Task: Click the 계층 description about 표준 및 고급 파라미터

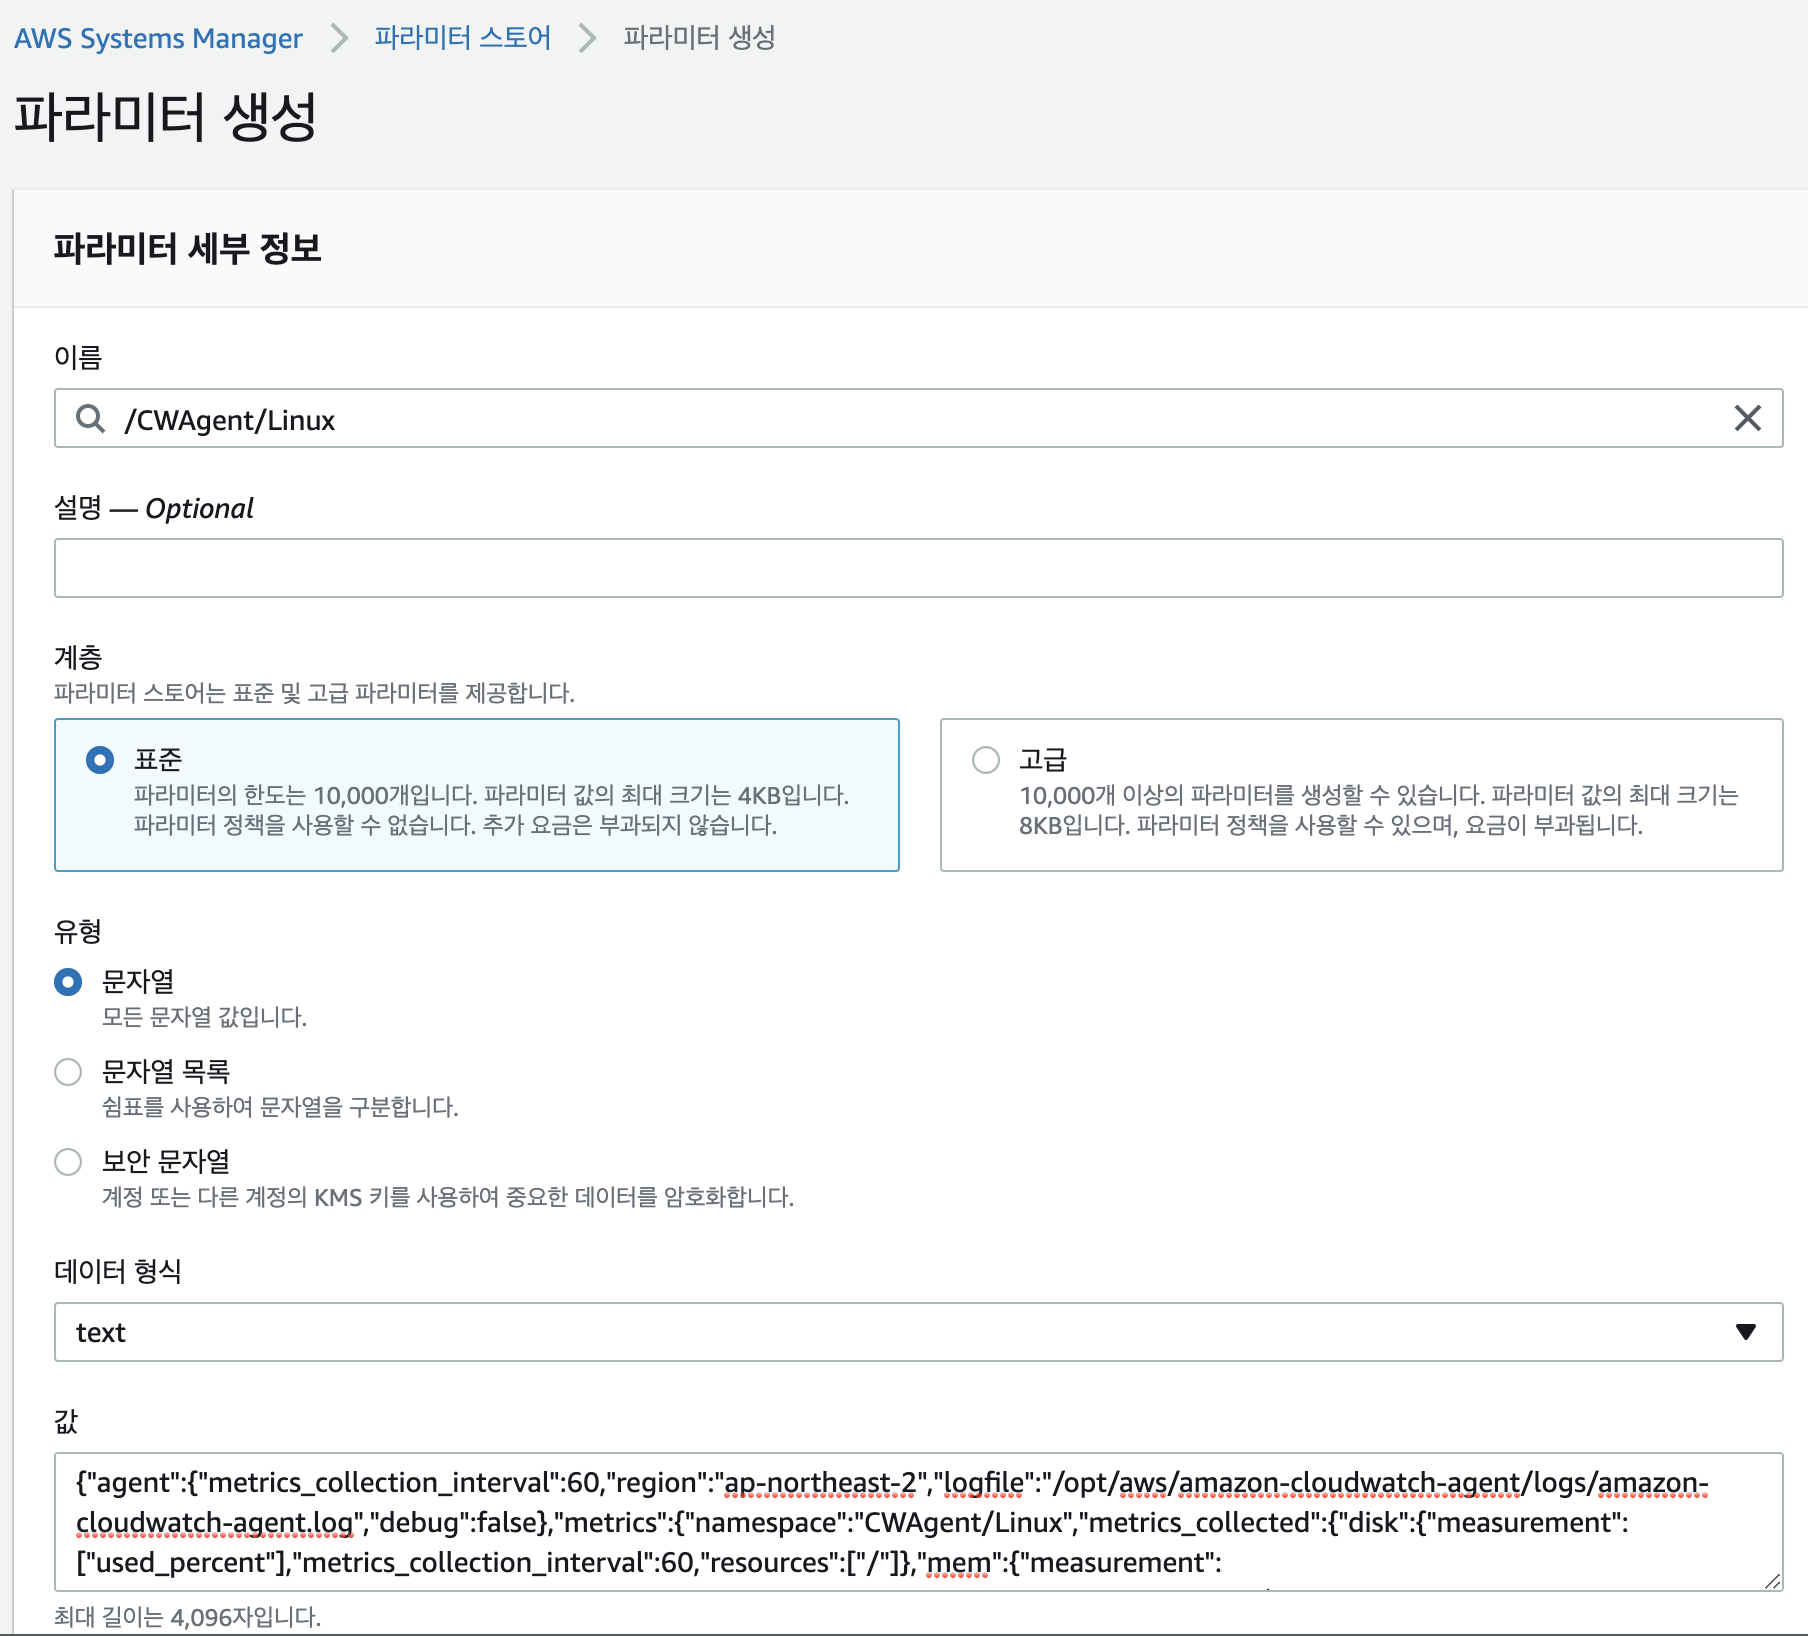Action: pyautogui.click(x=314, y=693)
